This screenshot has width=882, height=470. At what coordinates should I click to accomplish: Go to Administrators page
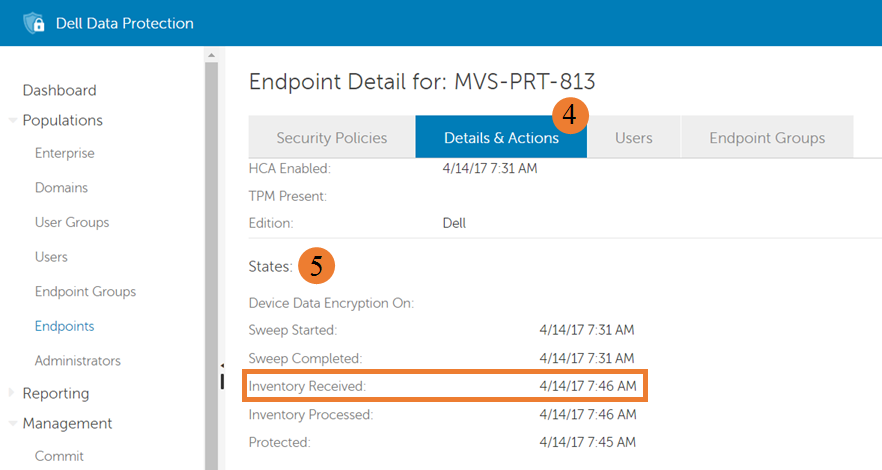pyautogui.click(x=77, y=360)
